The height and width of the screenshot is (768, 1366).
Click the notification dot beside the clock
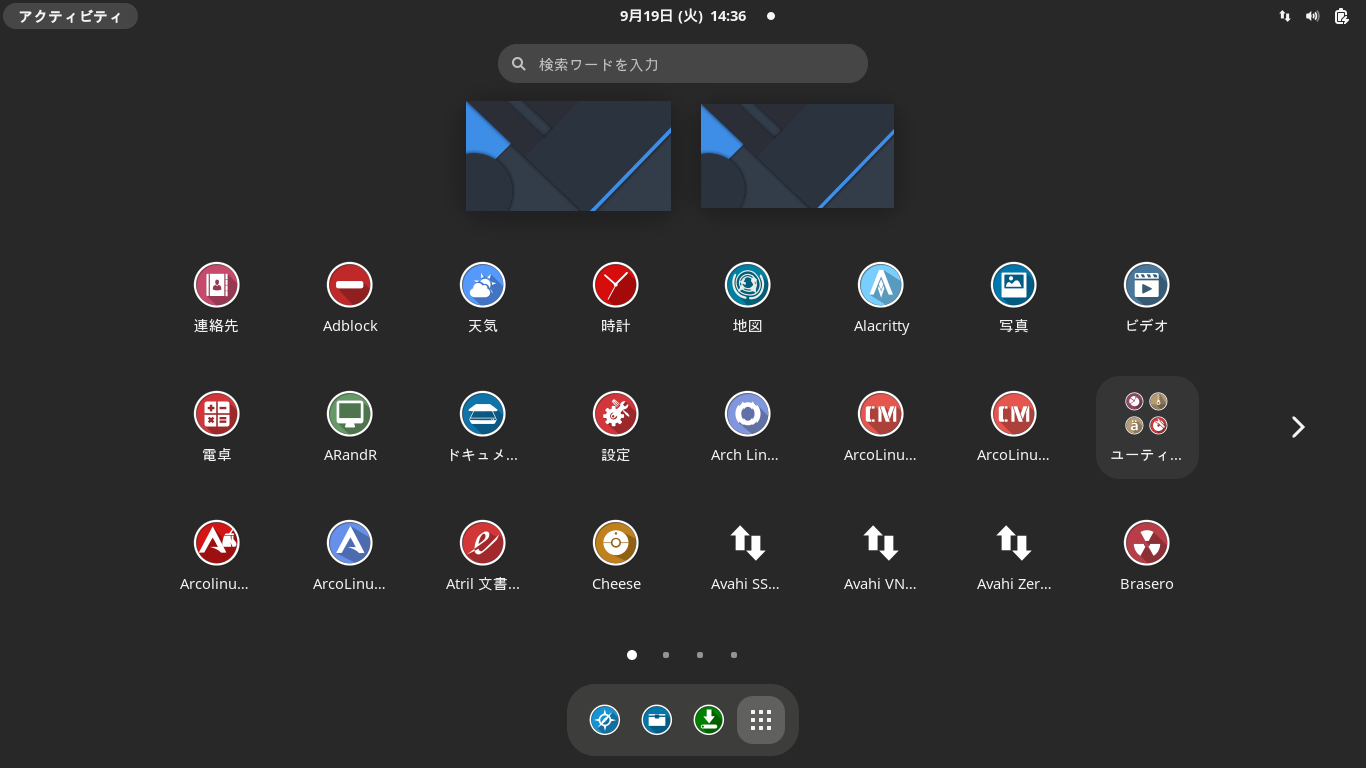pos(771,16)
